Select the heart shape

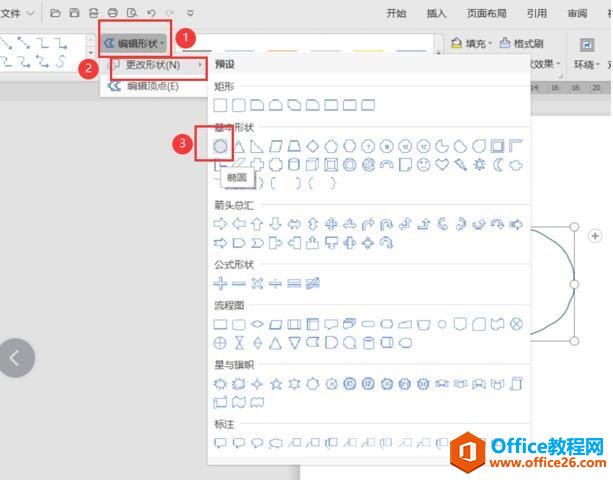pos(442,165)
